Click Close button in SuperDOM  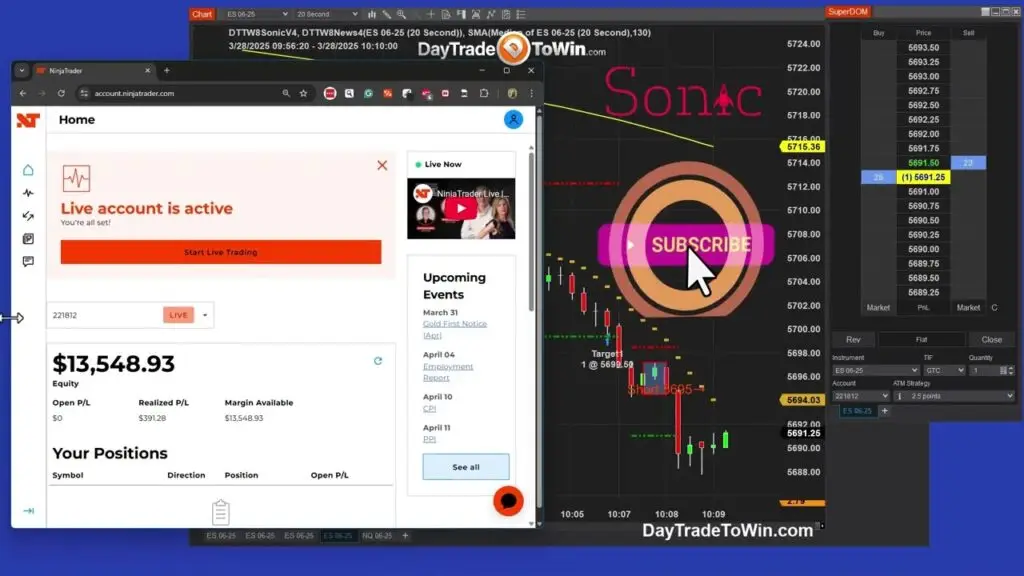(991, 340)
